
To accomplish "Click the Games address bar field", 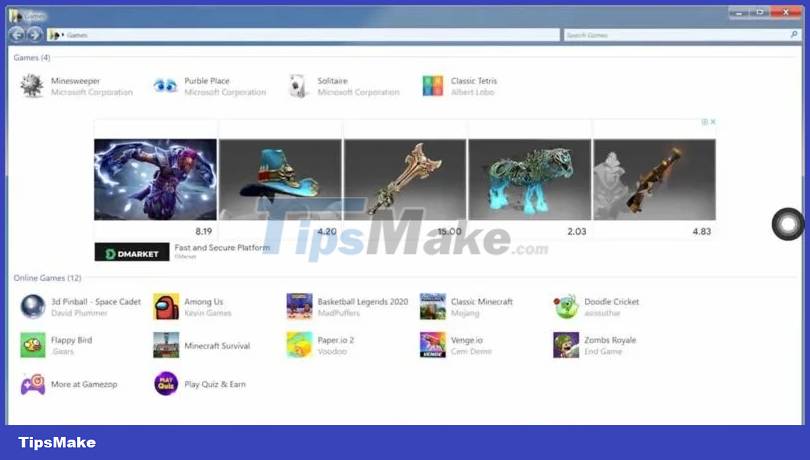I will 303,35.
